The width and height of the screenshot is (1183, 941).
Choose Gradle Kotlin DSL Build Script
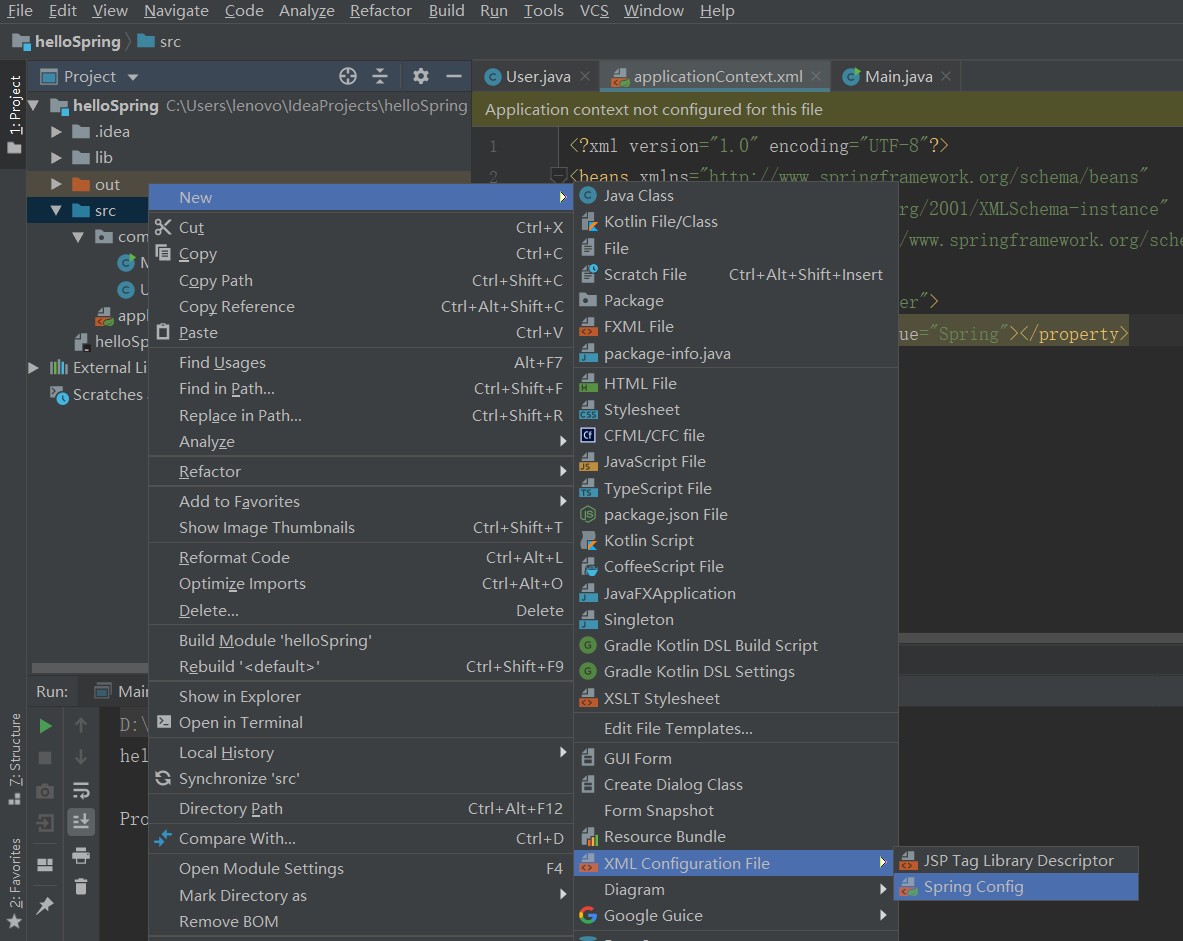[x=736, y=646]
